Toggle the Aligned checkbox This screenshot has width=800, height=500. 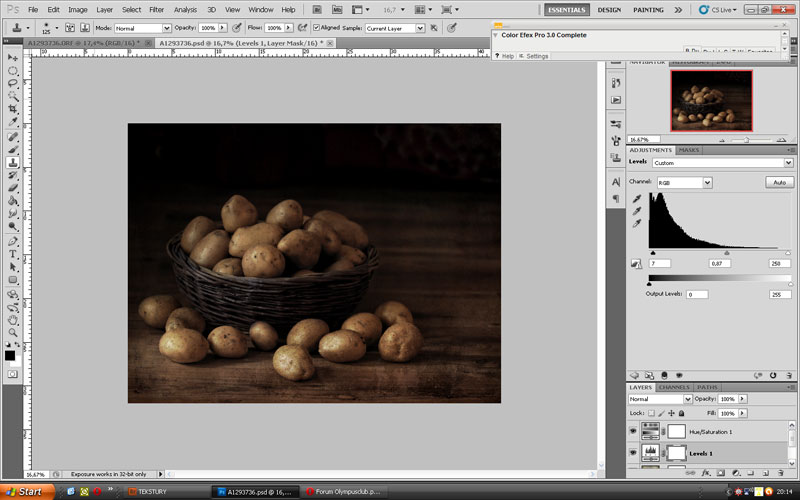[x=317, y=28]
